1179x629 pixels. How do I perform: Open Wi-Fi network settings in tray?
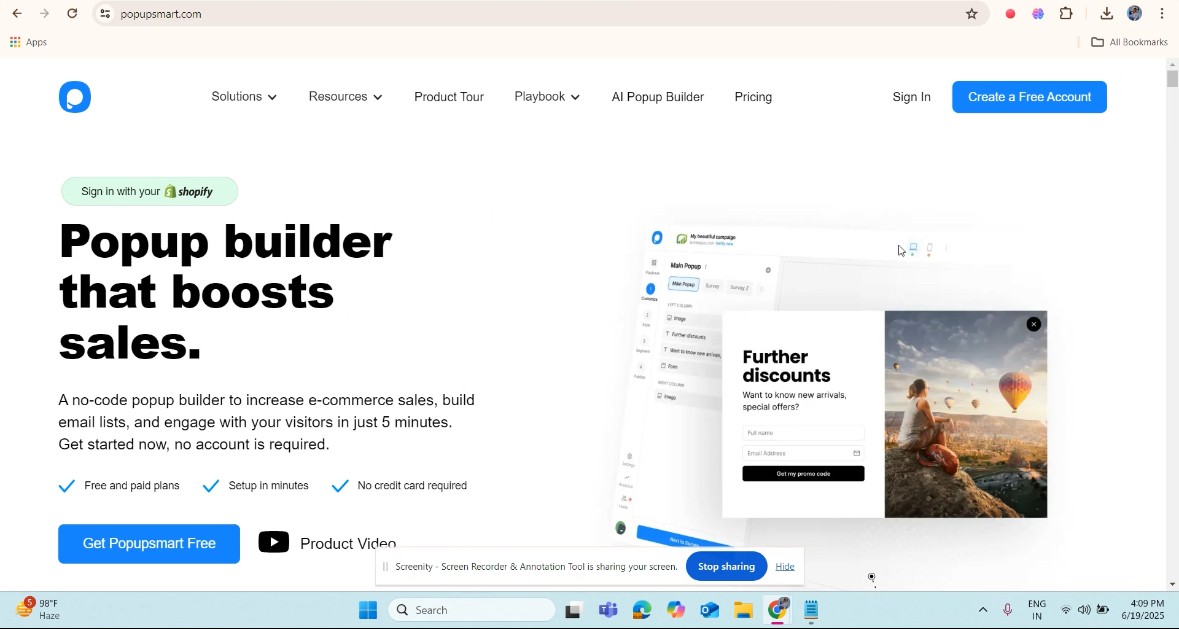(x=1065, y=609)
